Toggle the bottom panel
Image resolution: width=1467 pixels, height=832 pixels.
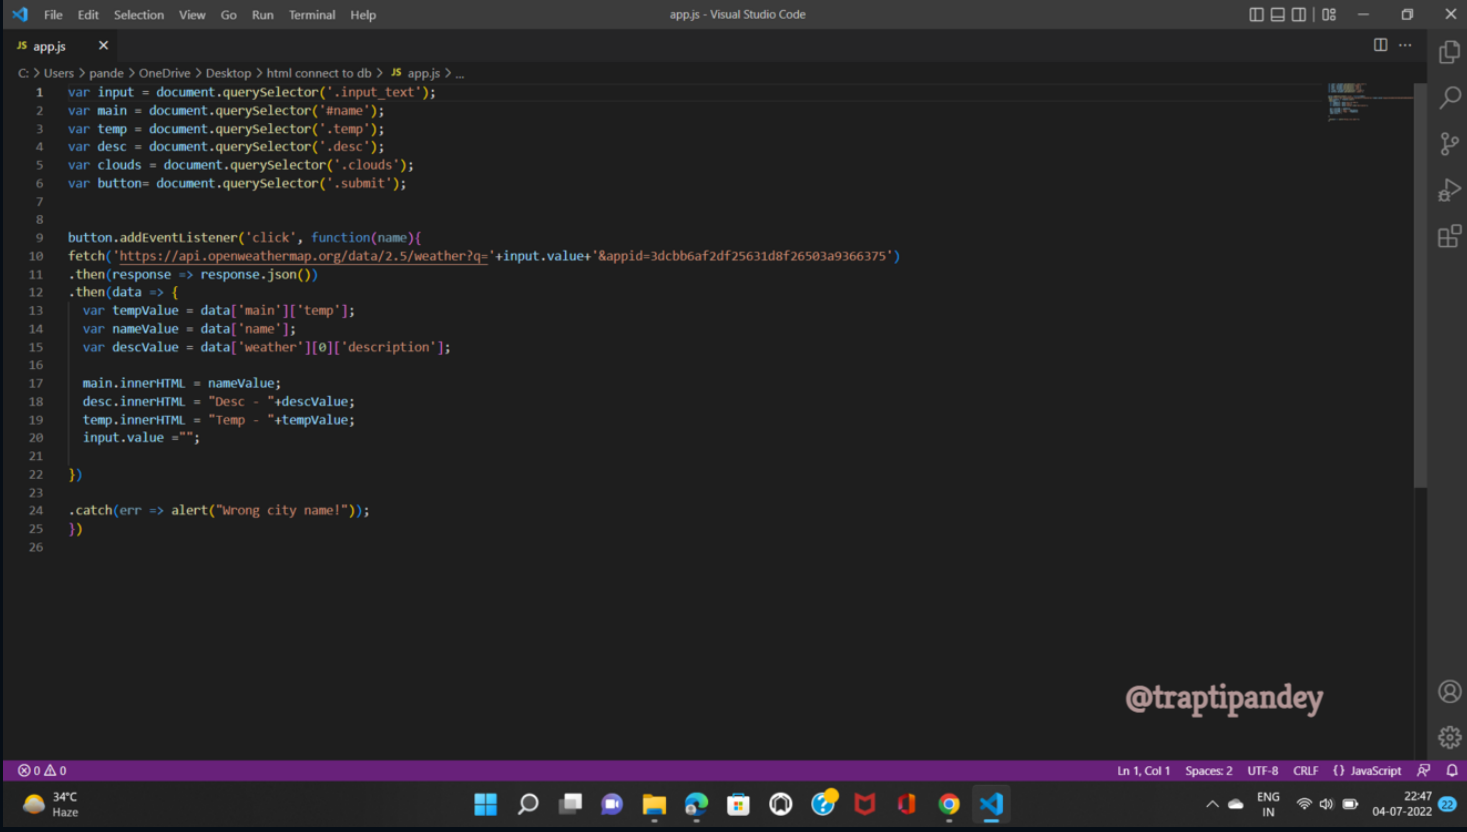click(x=1277, y=14)
